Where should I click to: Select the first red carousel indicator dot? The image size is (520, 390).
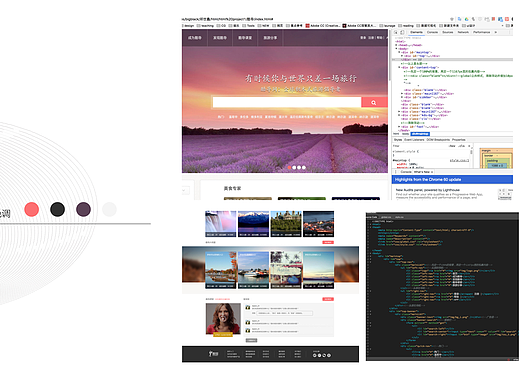point(289,168)
